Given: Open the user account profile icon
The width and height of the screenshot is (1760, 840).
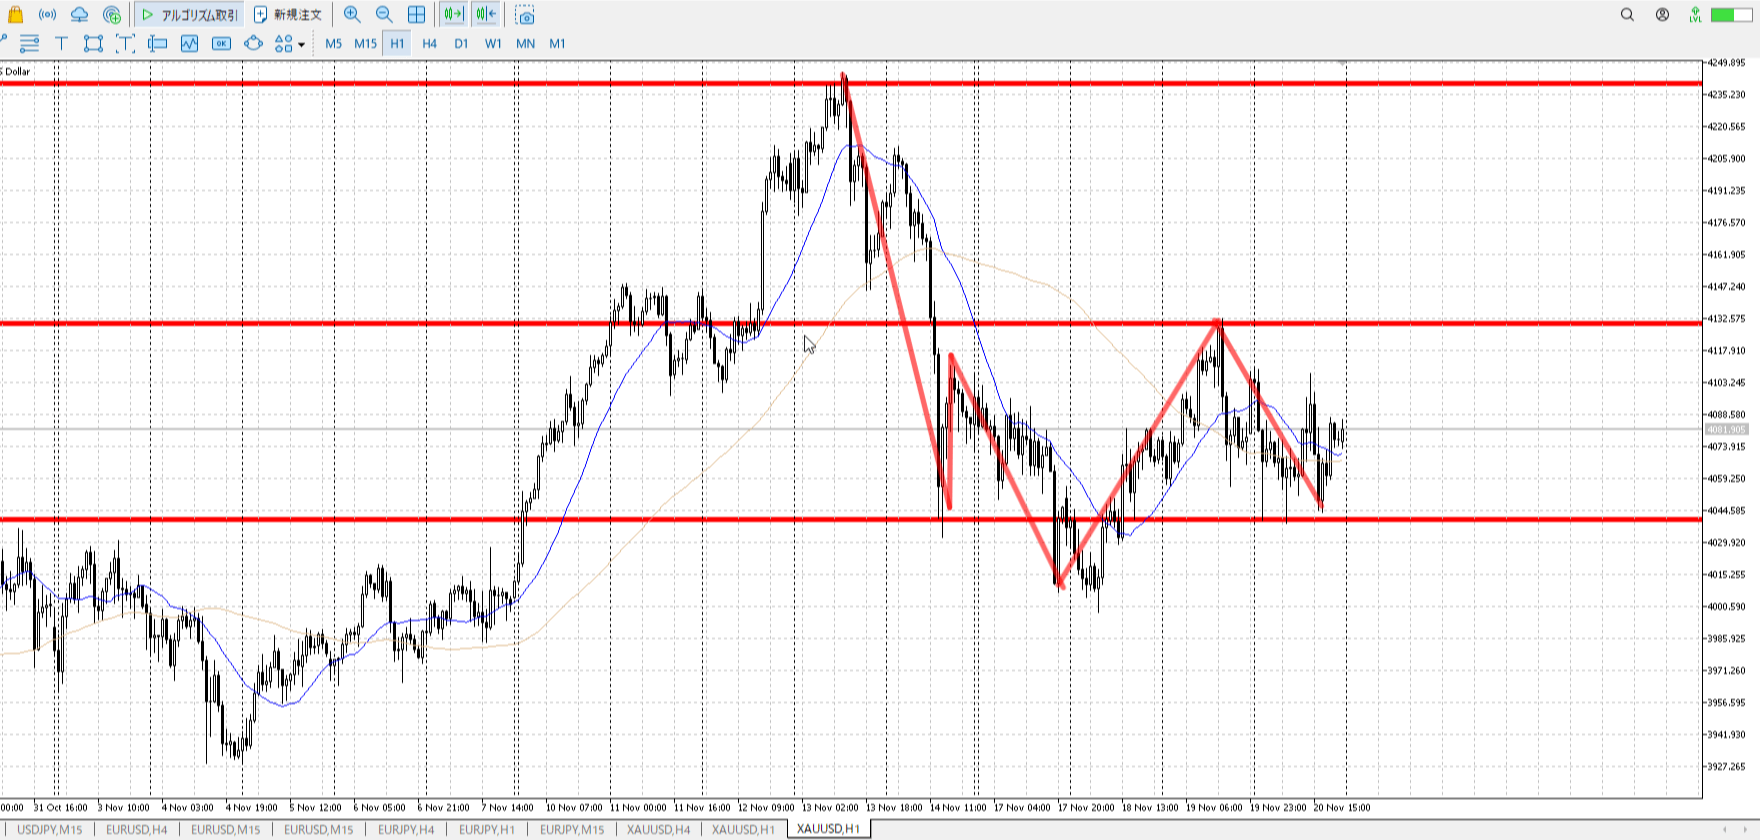Looking at the screenshot, I should [1662, 15].
